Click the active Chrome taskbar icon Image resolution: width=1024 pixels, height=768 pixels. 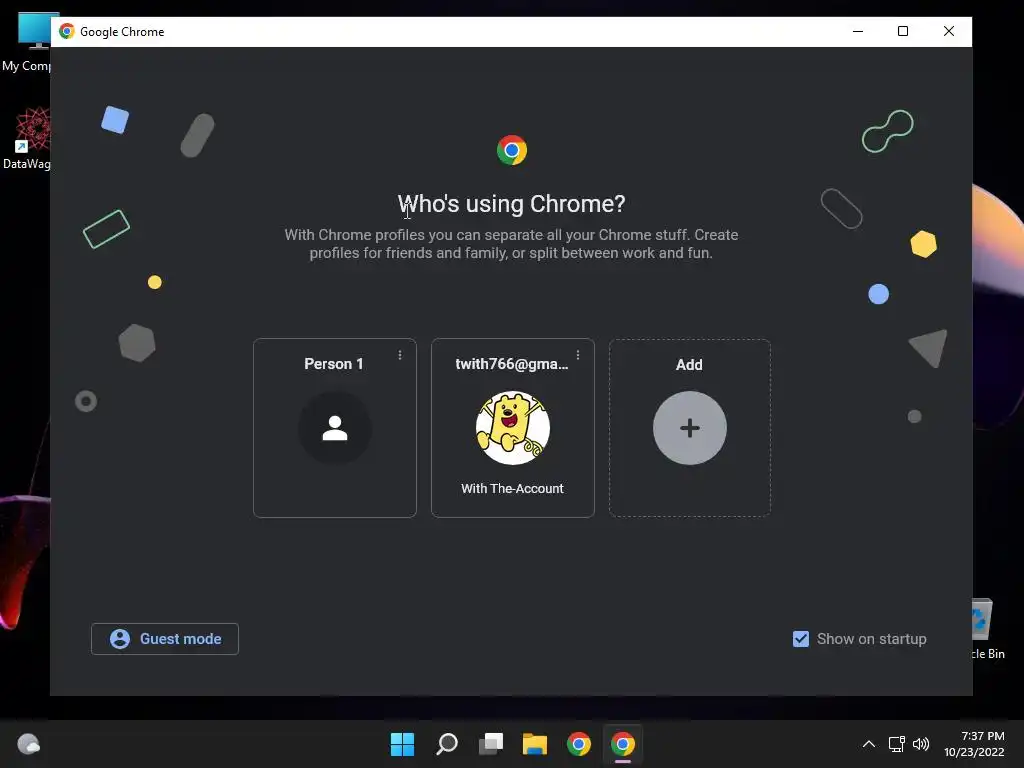coord(623,744)
